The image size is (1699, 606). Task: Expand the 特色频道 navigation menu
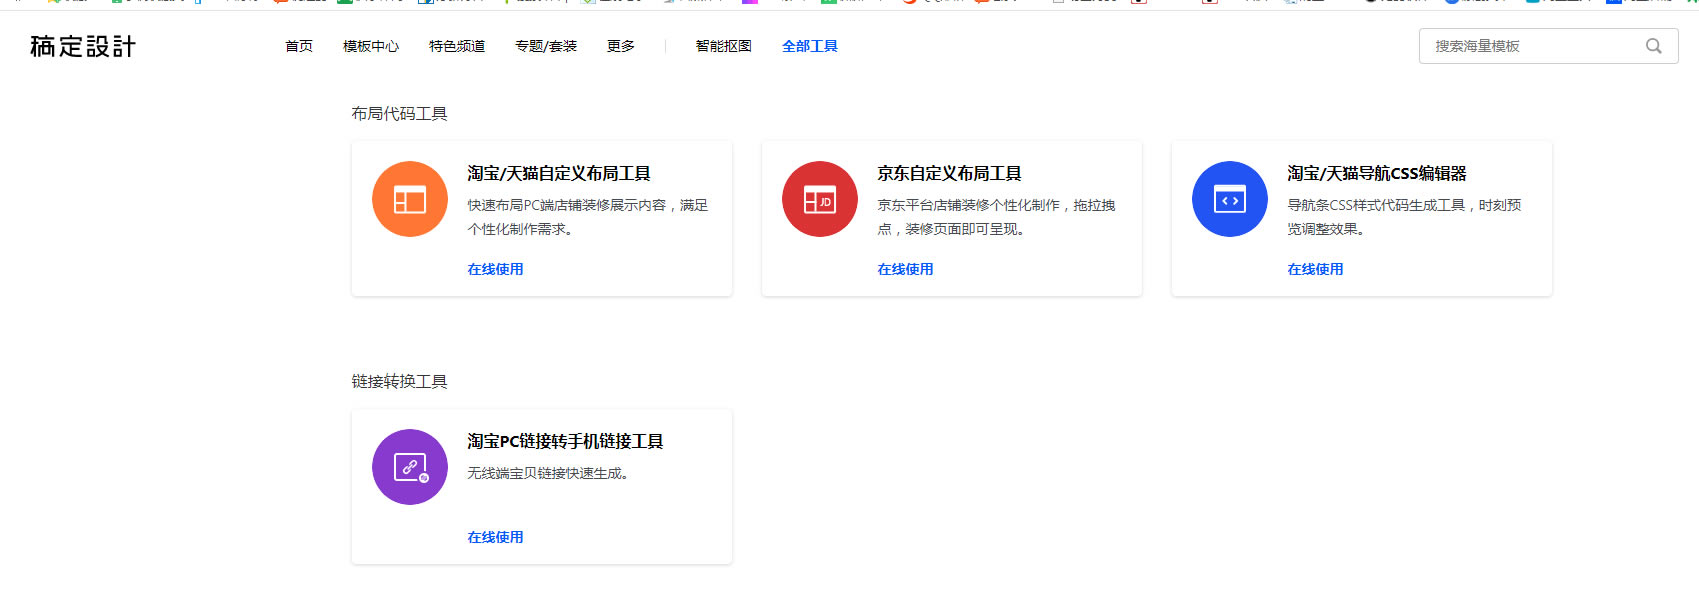457,46
